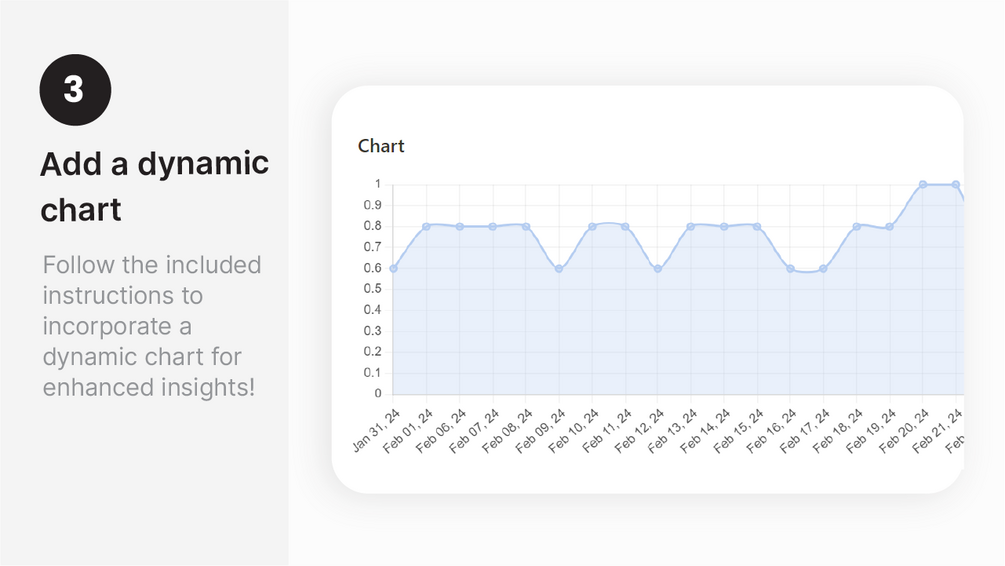Click the "Add a dynamic chart" heading
Image resolution: width=1005 pixels, height=566 pixels.
click(x=154, y=186)
